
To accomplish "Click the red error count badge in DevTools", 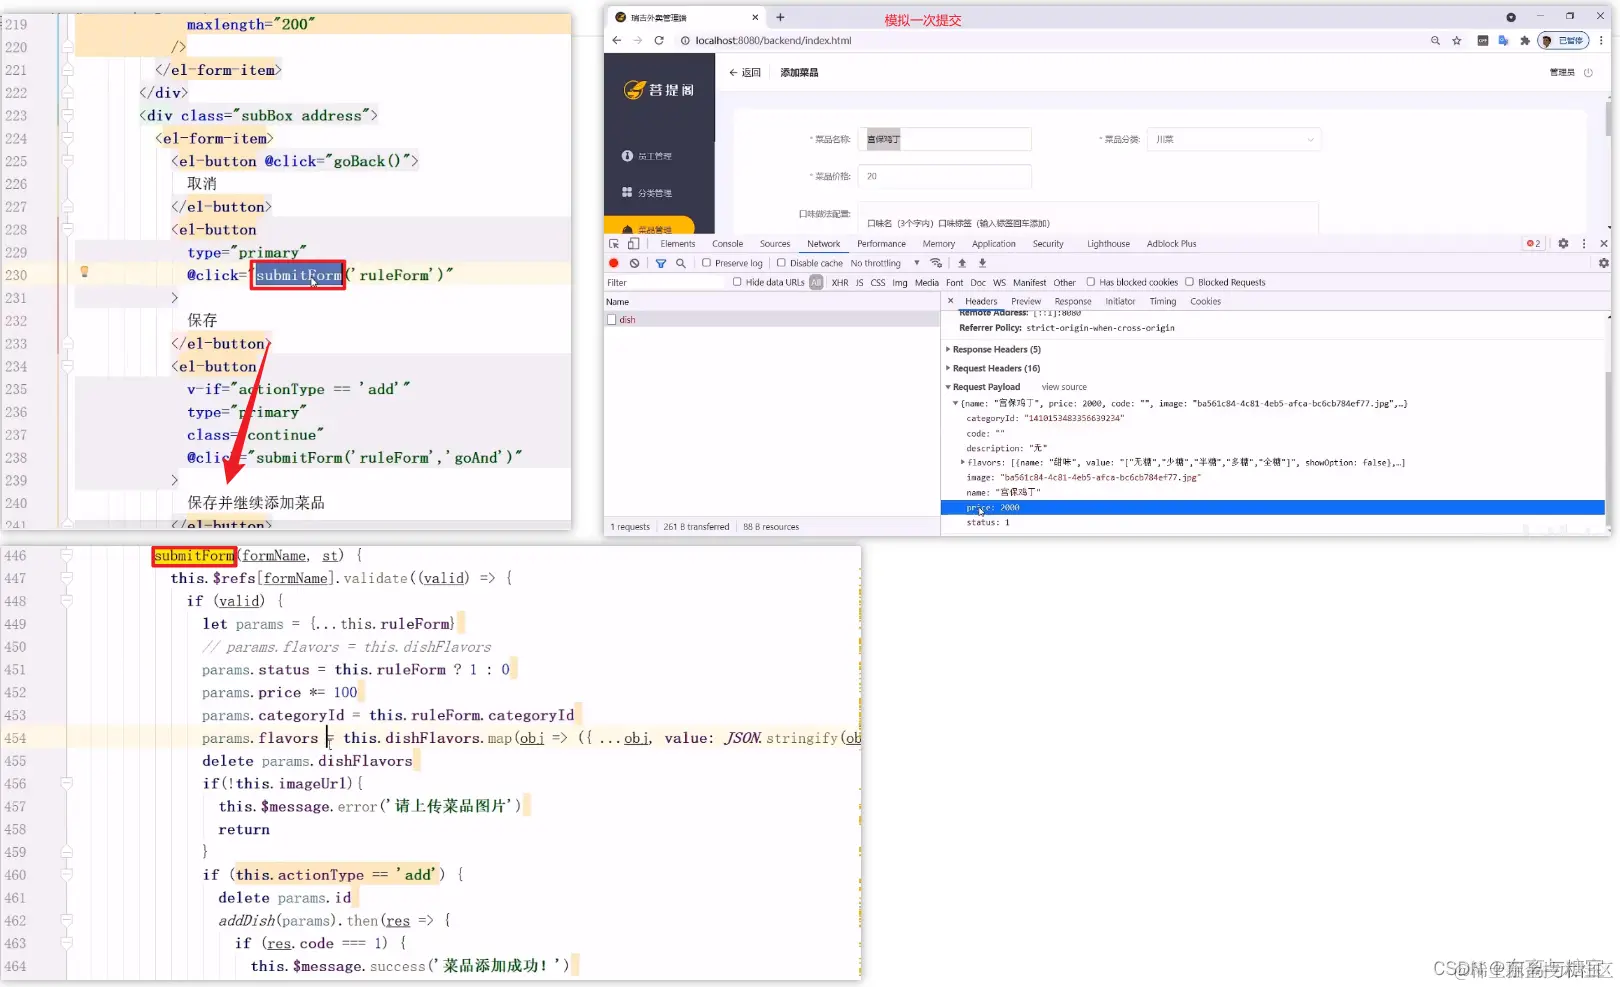I will click(x=1533, y=244).
